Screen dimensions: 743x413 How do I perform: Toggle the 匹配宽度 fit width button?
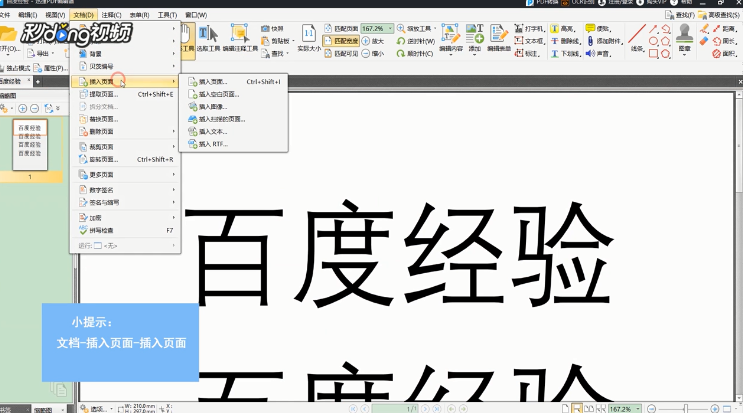point(341,41)
